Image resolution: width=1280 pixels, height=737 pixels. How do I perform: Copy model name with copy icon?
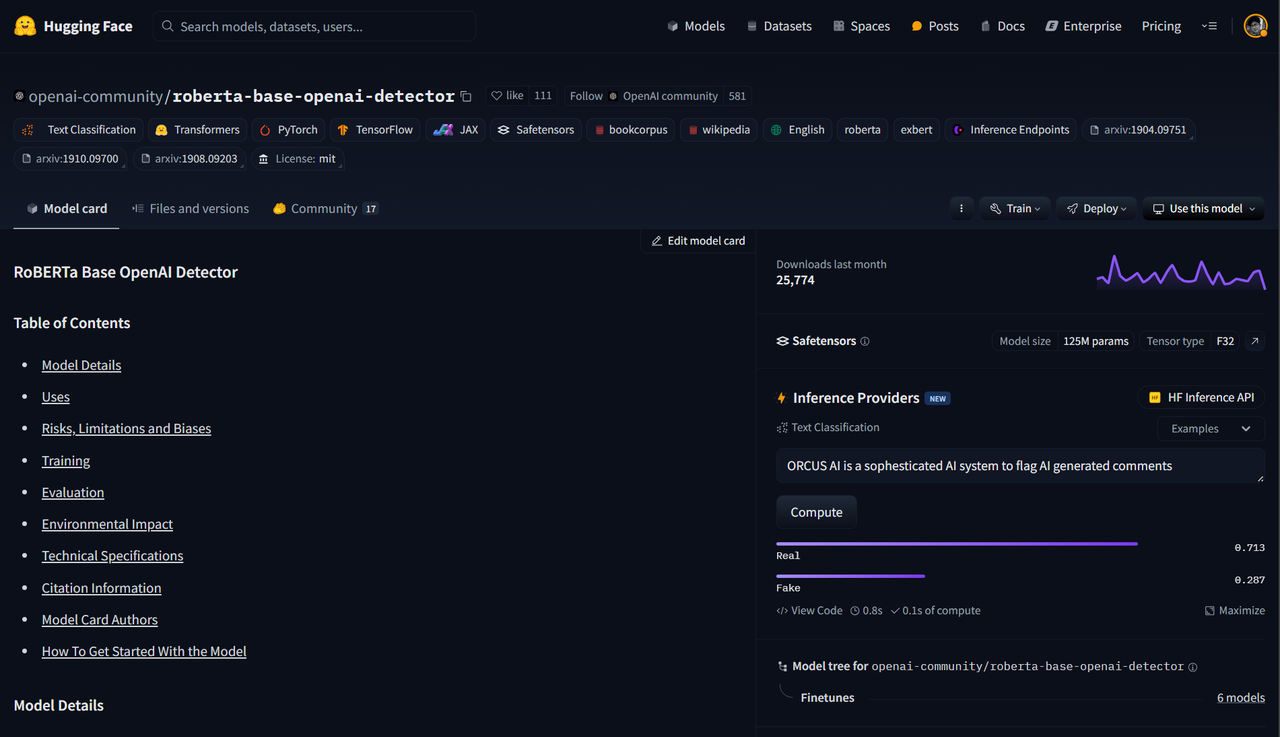click(x=466, y=96)
